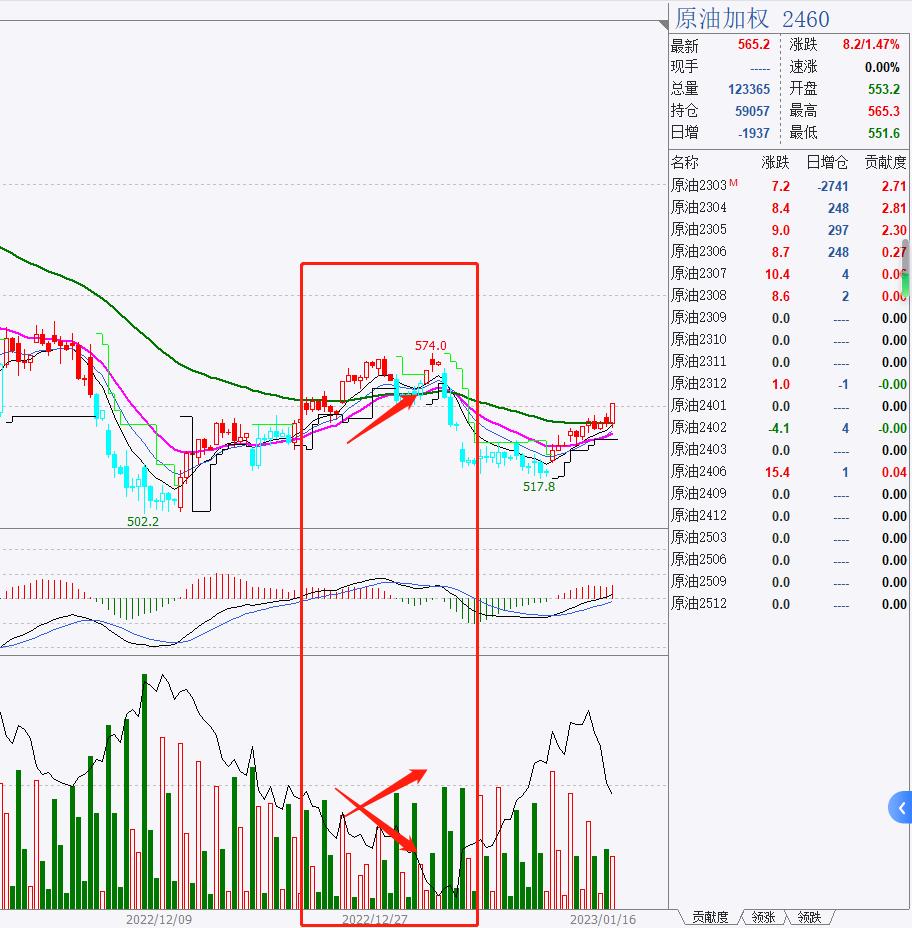
Task: Sort by the 贡献度 column header
Action: [x=885, y=162]
